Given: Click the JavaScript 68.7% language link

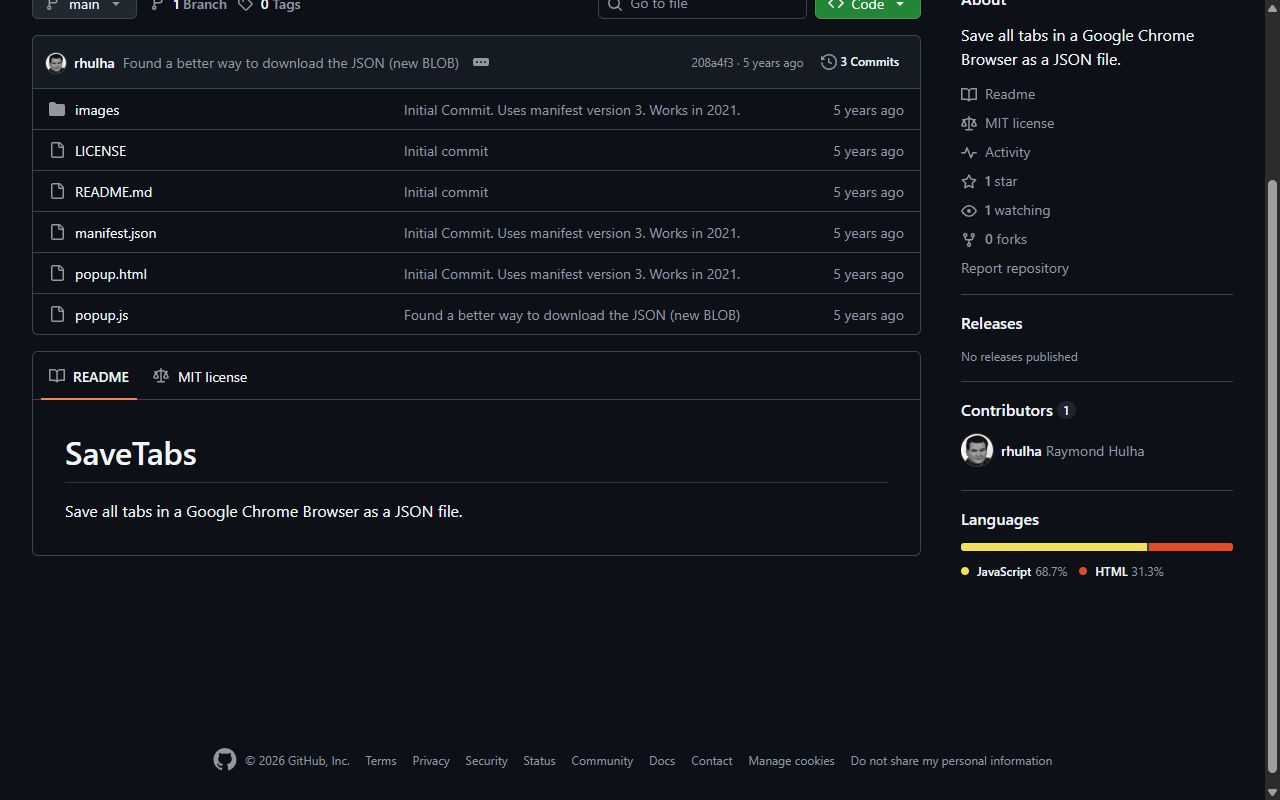Looking at the screenshot, I should pos(1014,572).
